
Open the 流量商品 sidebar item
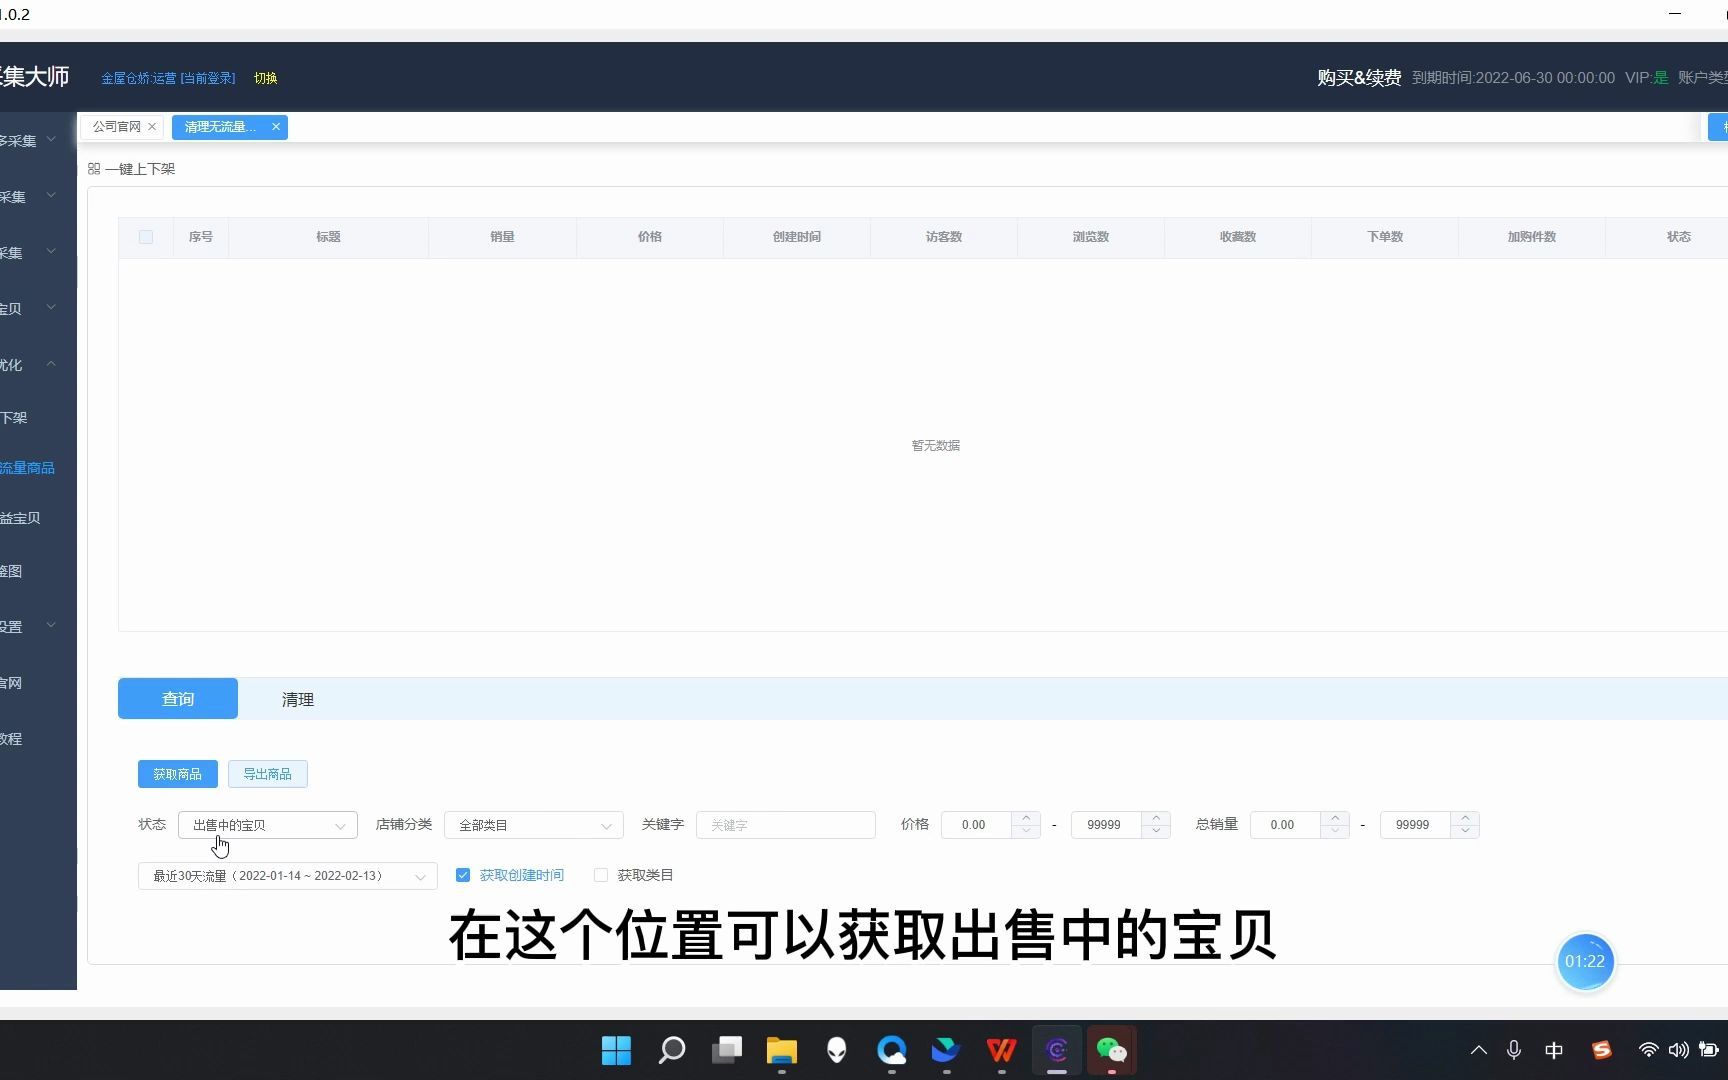(28, 468)
